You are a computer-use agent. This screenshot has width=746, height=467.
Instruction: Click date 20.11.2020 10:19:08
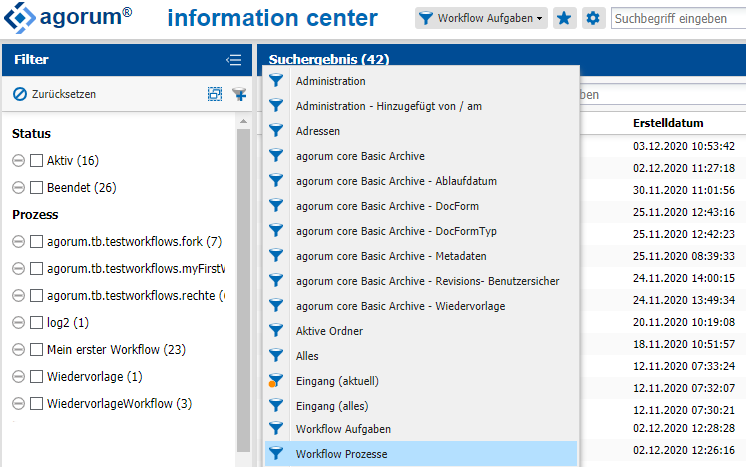[684, 322]
